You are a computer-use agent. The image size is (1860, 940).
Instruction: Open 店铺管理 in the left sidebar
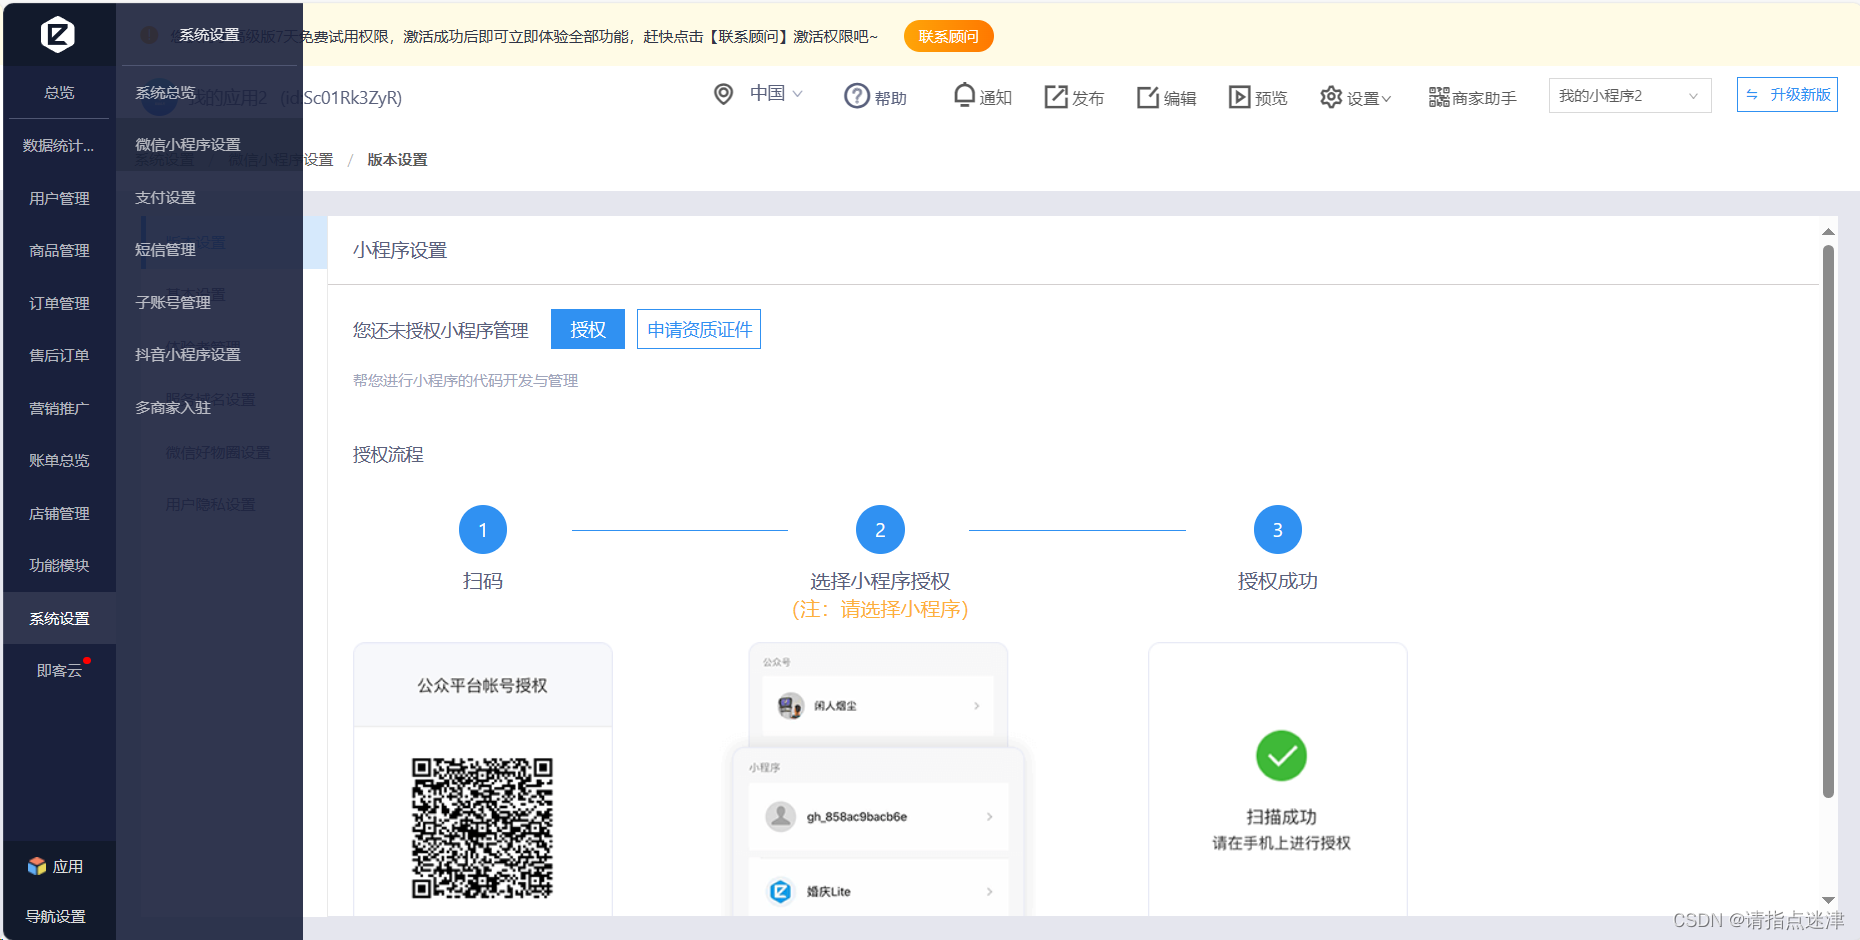(x=59, y=513)
